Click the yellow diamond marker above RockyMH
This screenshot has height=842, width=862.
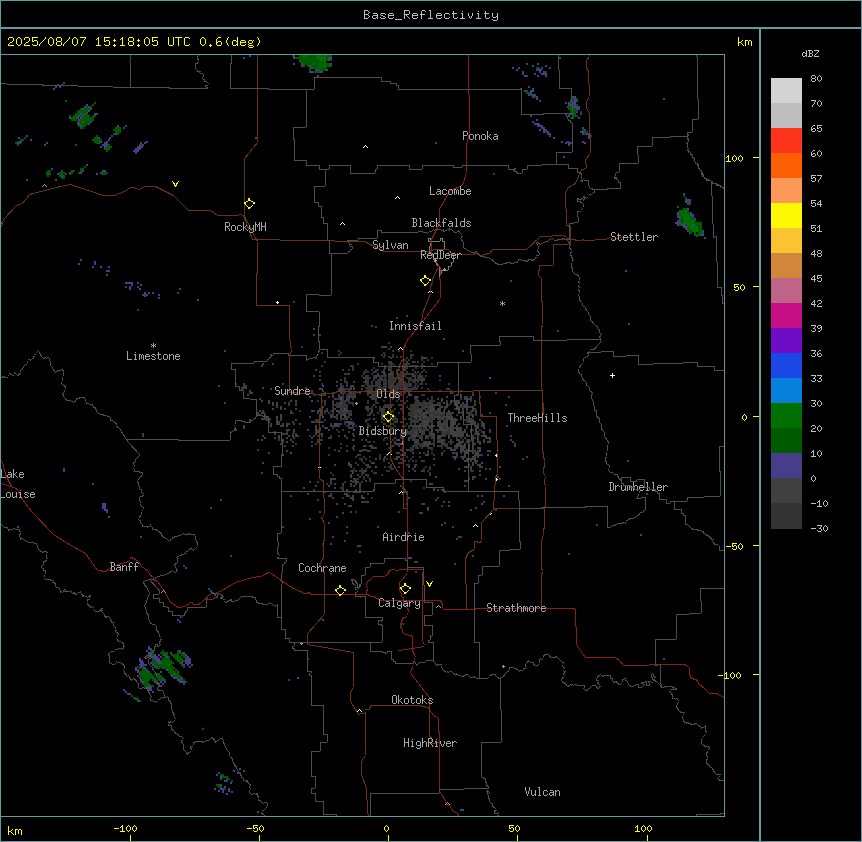coord(249,203)
